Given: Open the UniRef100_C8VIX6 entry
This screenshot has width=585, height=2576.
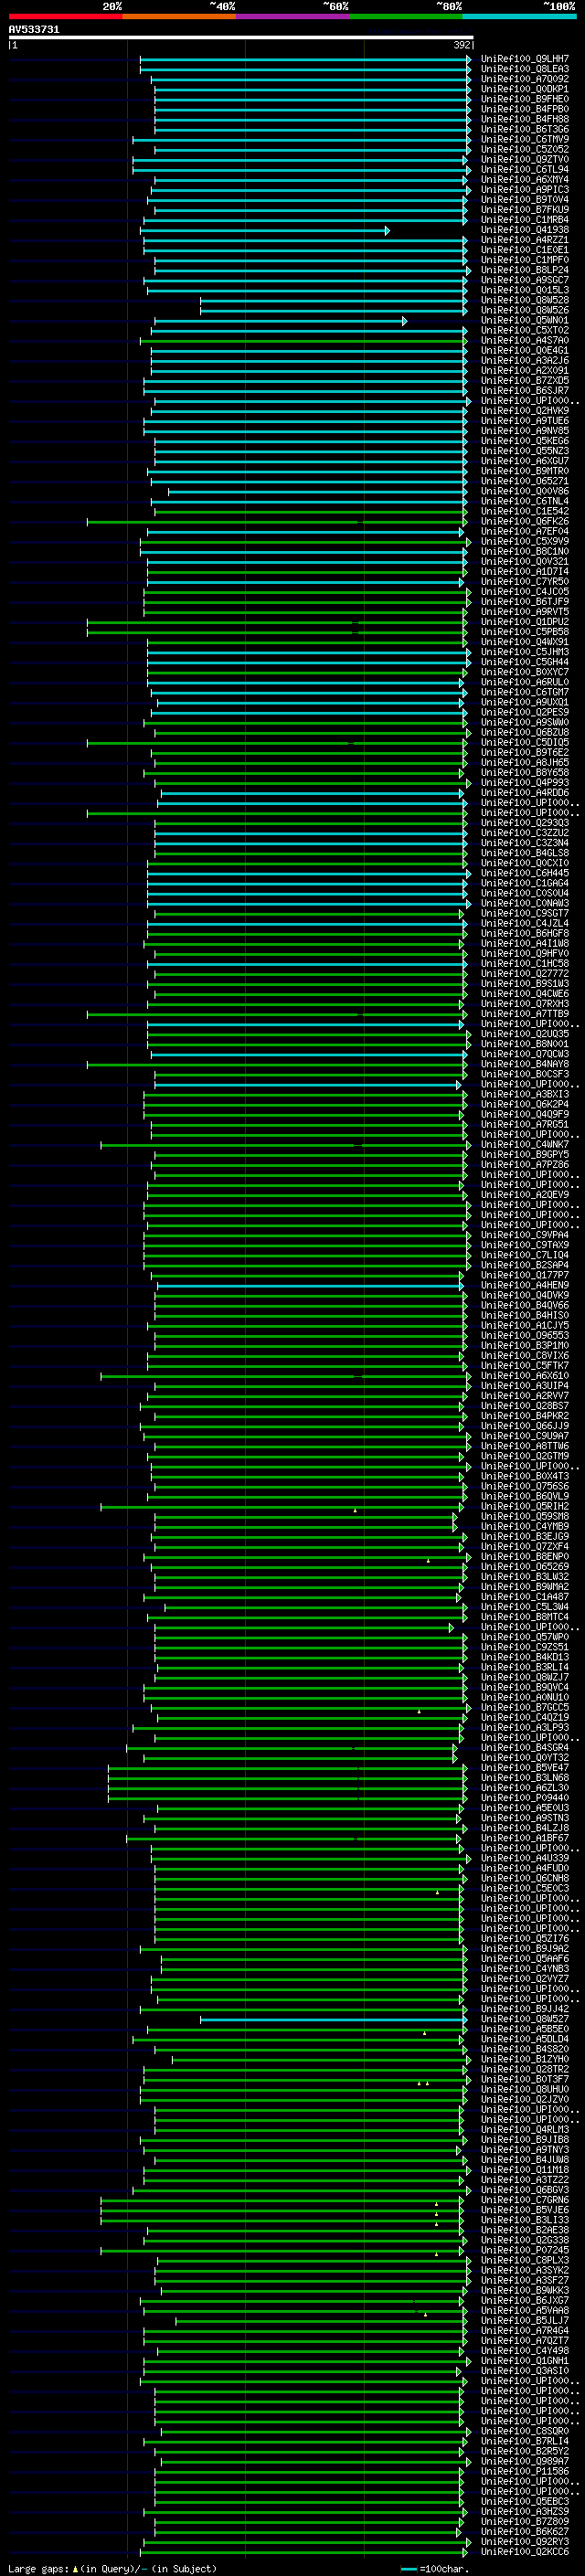Looking at the screenshot, I should (x=525, y=1356).
